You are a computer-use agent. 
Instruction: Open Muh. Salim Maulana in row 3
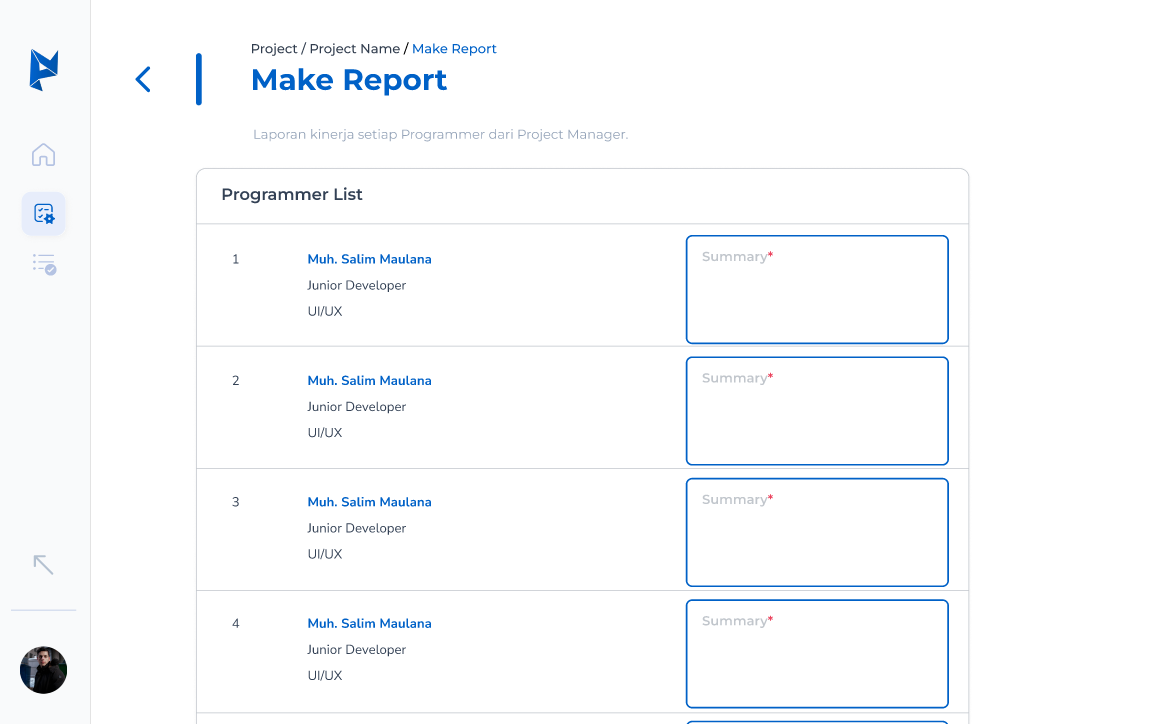(369, 502)
